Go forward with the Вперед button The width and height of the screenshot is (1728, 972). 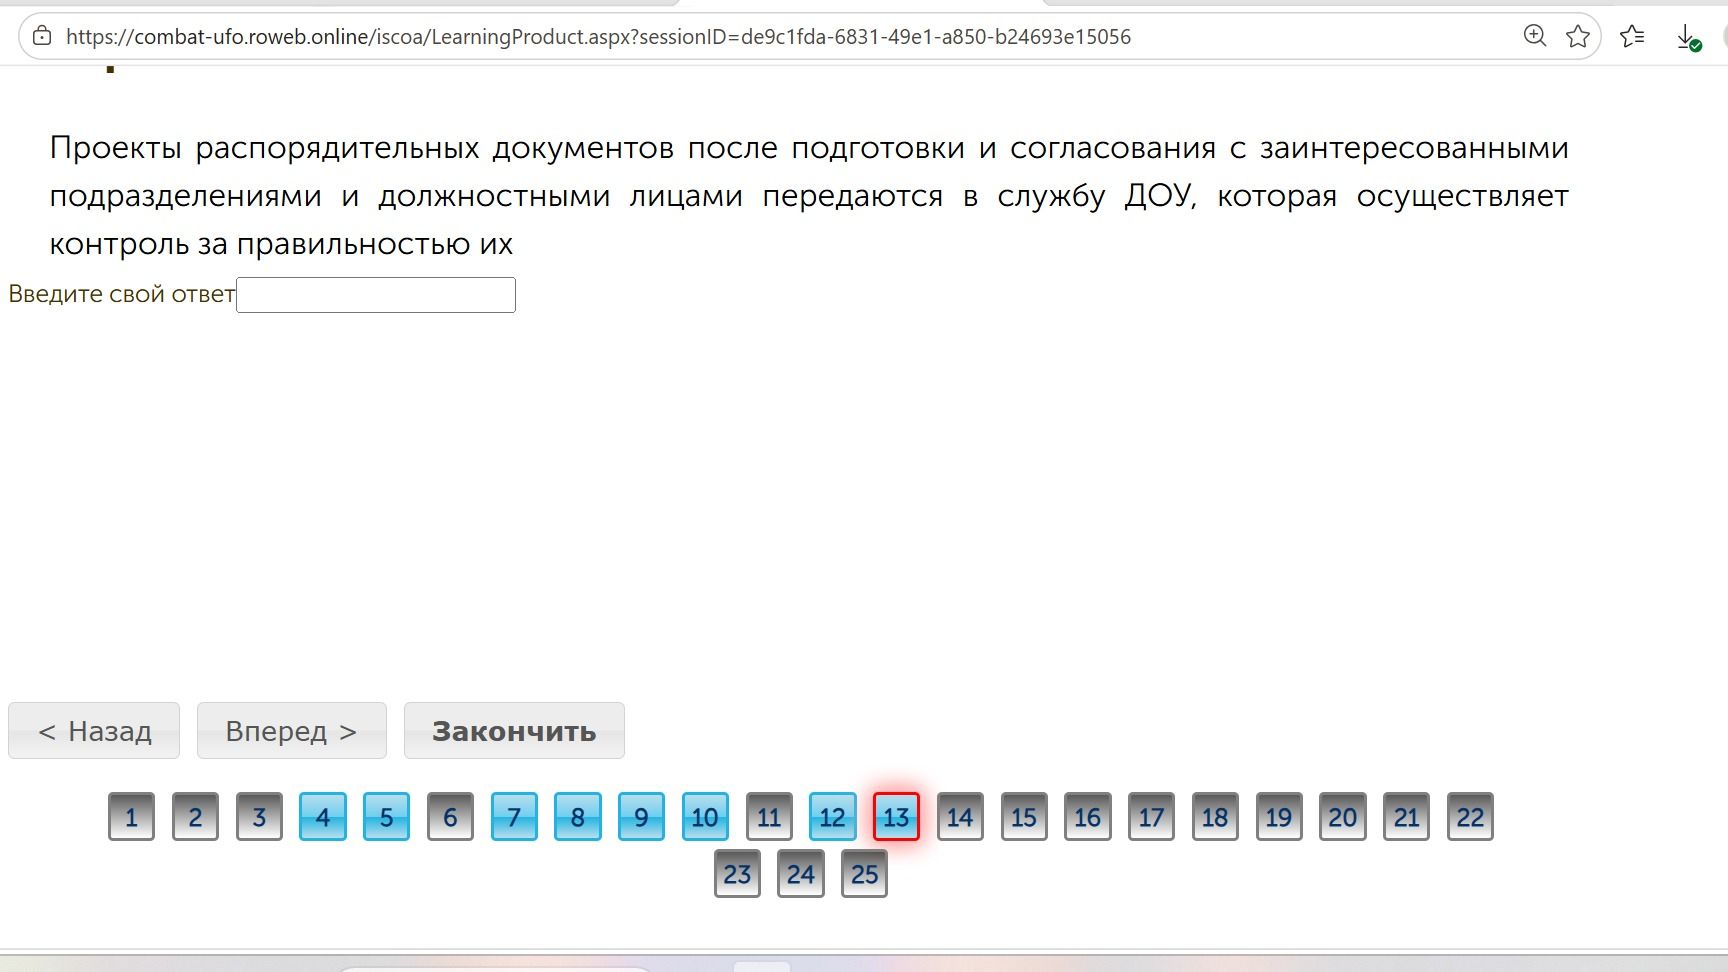[291, 731]
